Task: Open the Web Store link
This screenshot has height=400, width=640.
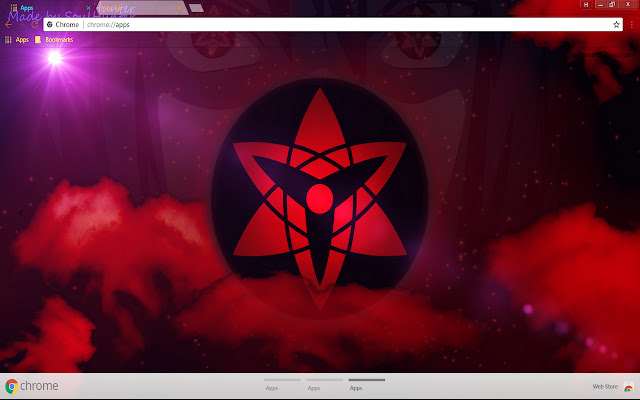Action: (x=605, y=386)
